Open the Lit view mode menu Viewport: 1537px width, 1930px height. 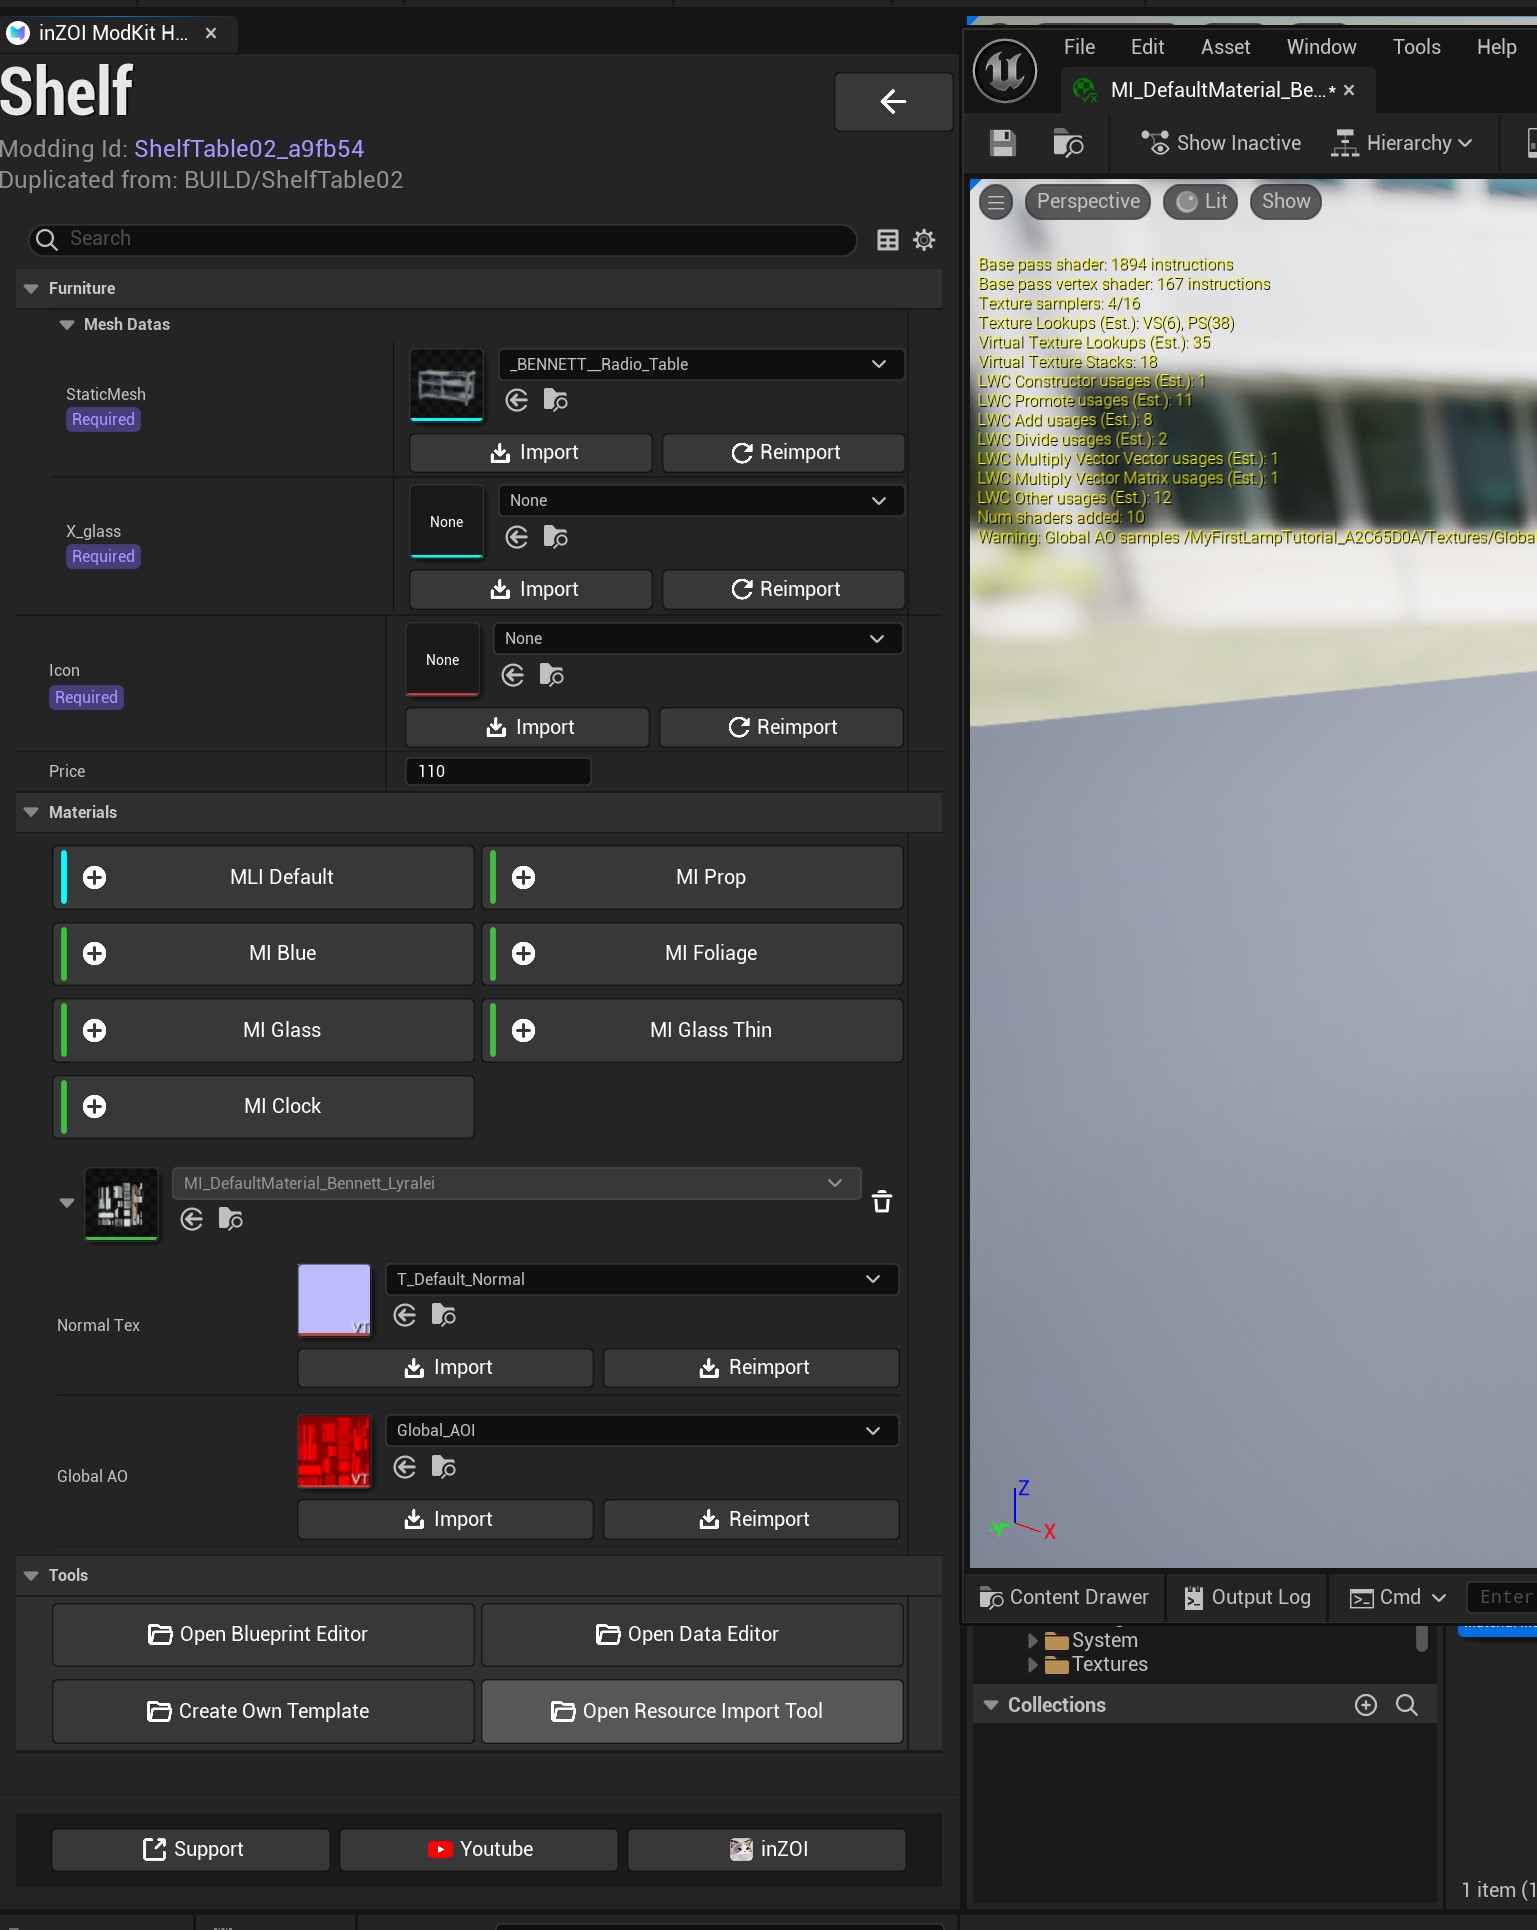tap(1201, 202)
